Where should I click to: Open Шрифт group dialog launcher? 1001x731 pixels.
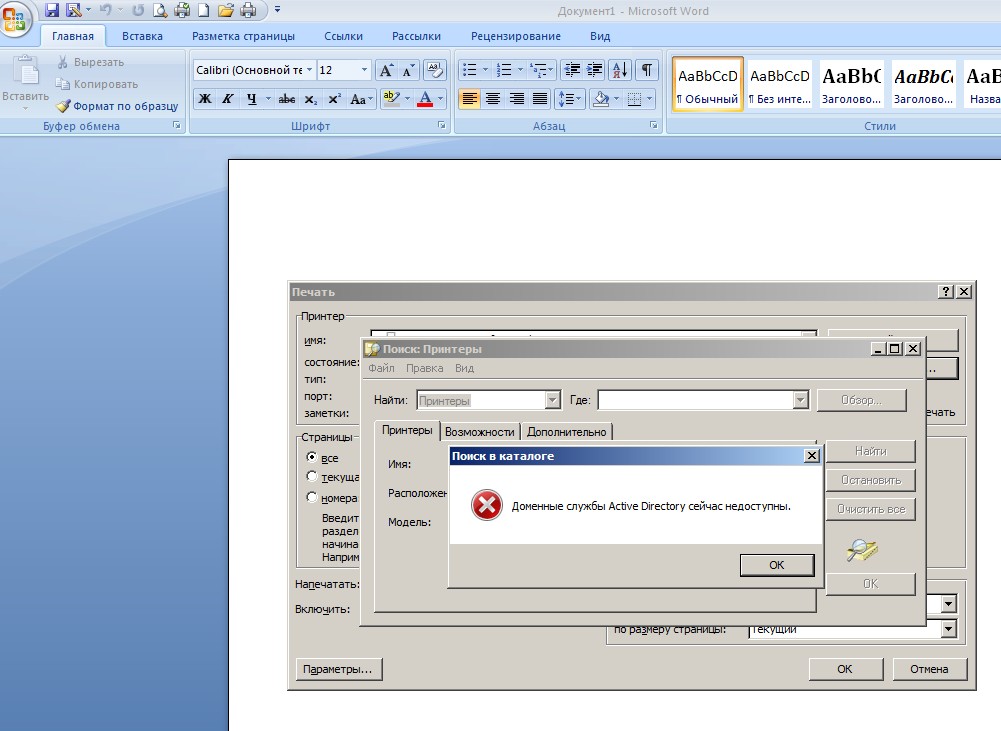click(x=442, y=126)
